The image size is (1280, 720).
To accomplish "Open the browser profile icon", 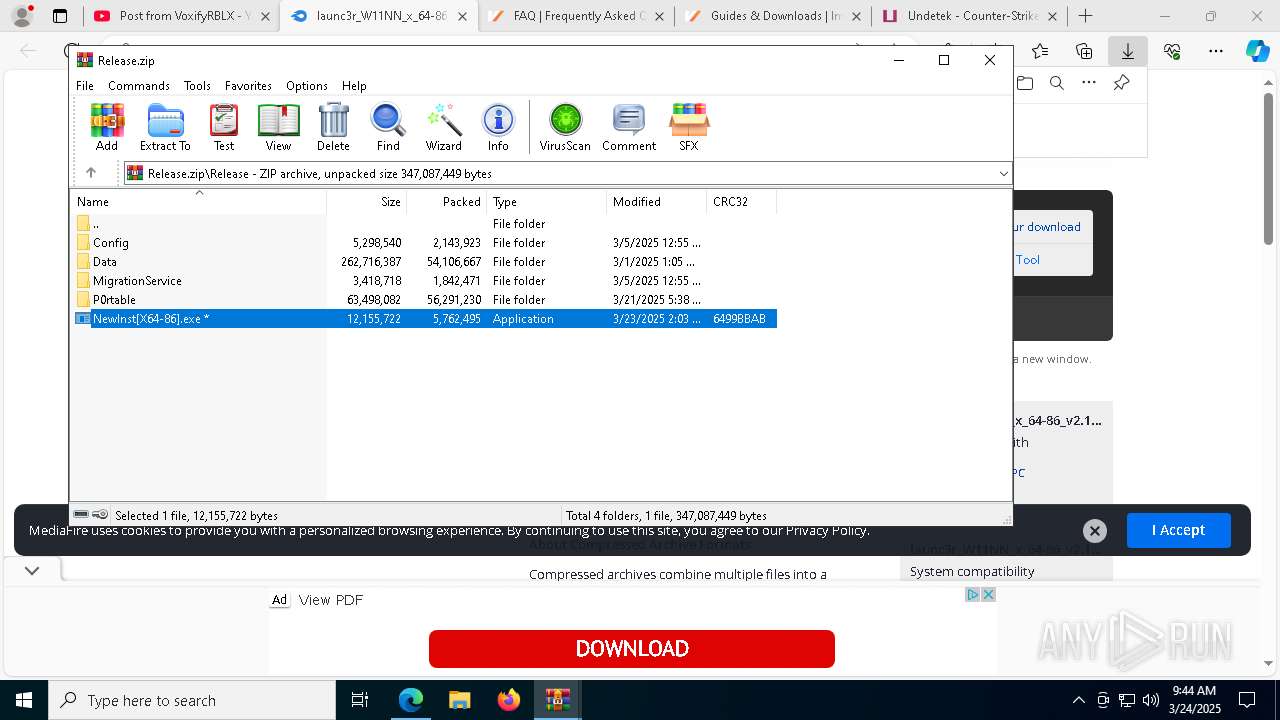I will [x=22, y=16].
